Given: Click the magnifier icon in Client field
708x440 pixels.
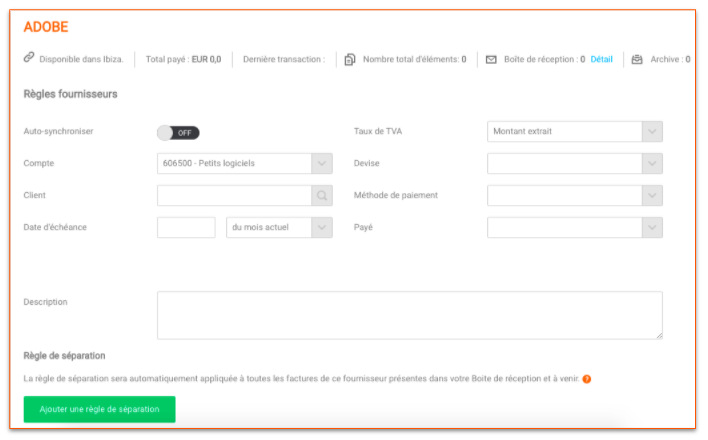Looking at the screenshot, I should coord(322,196).
